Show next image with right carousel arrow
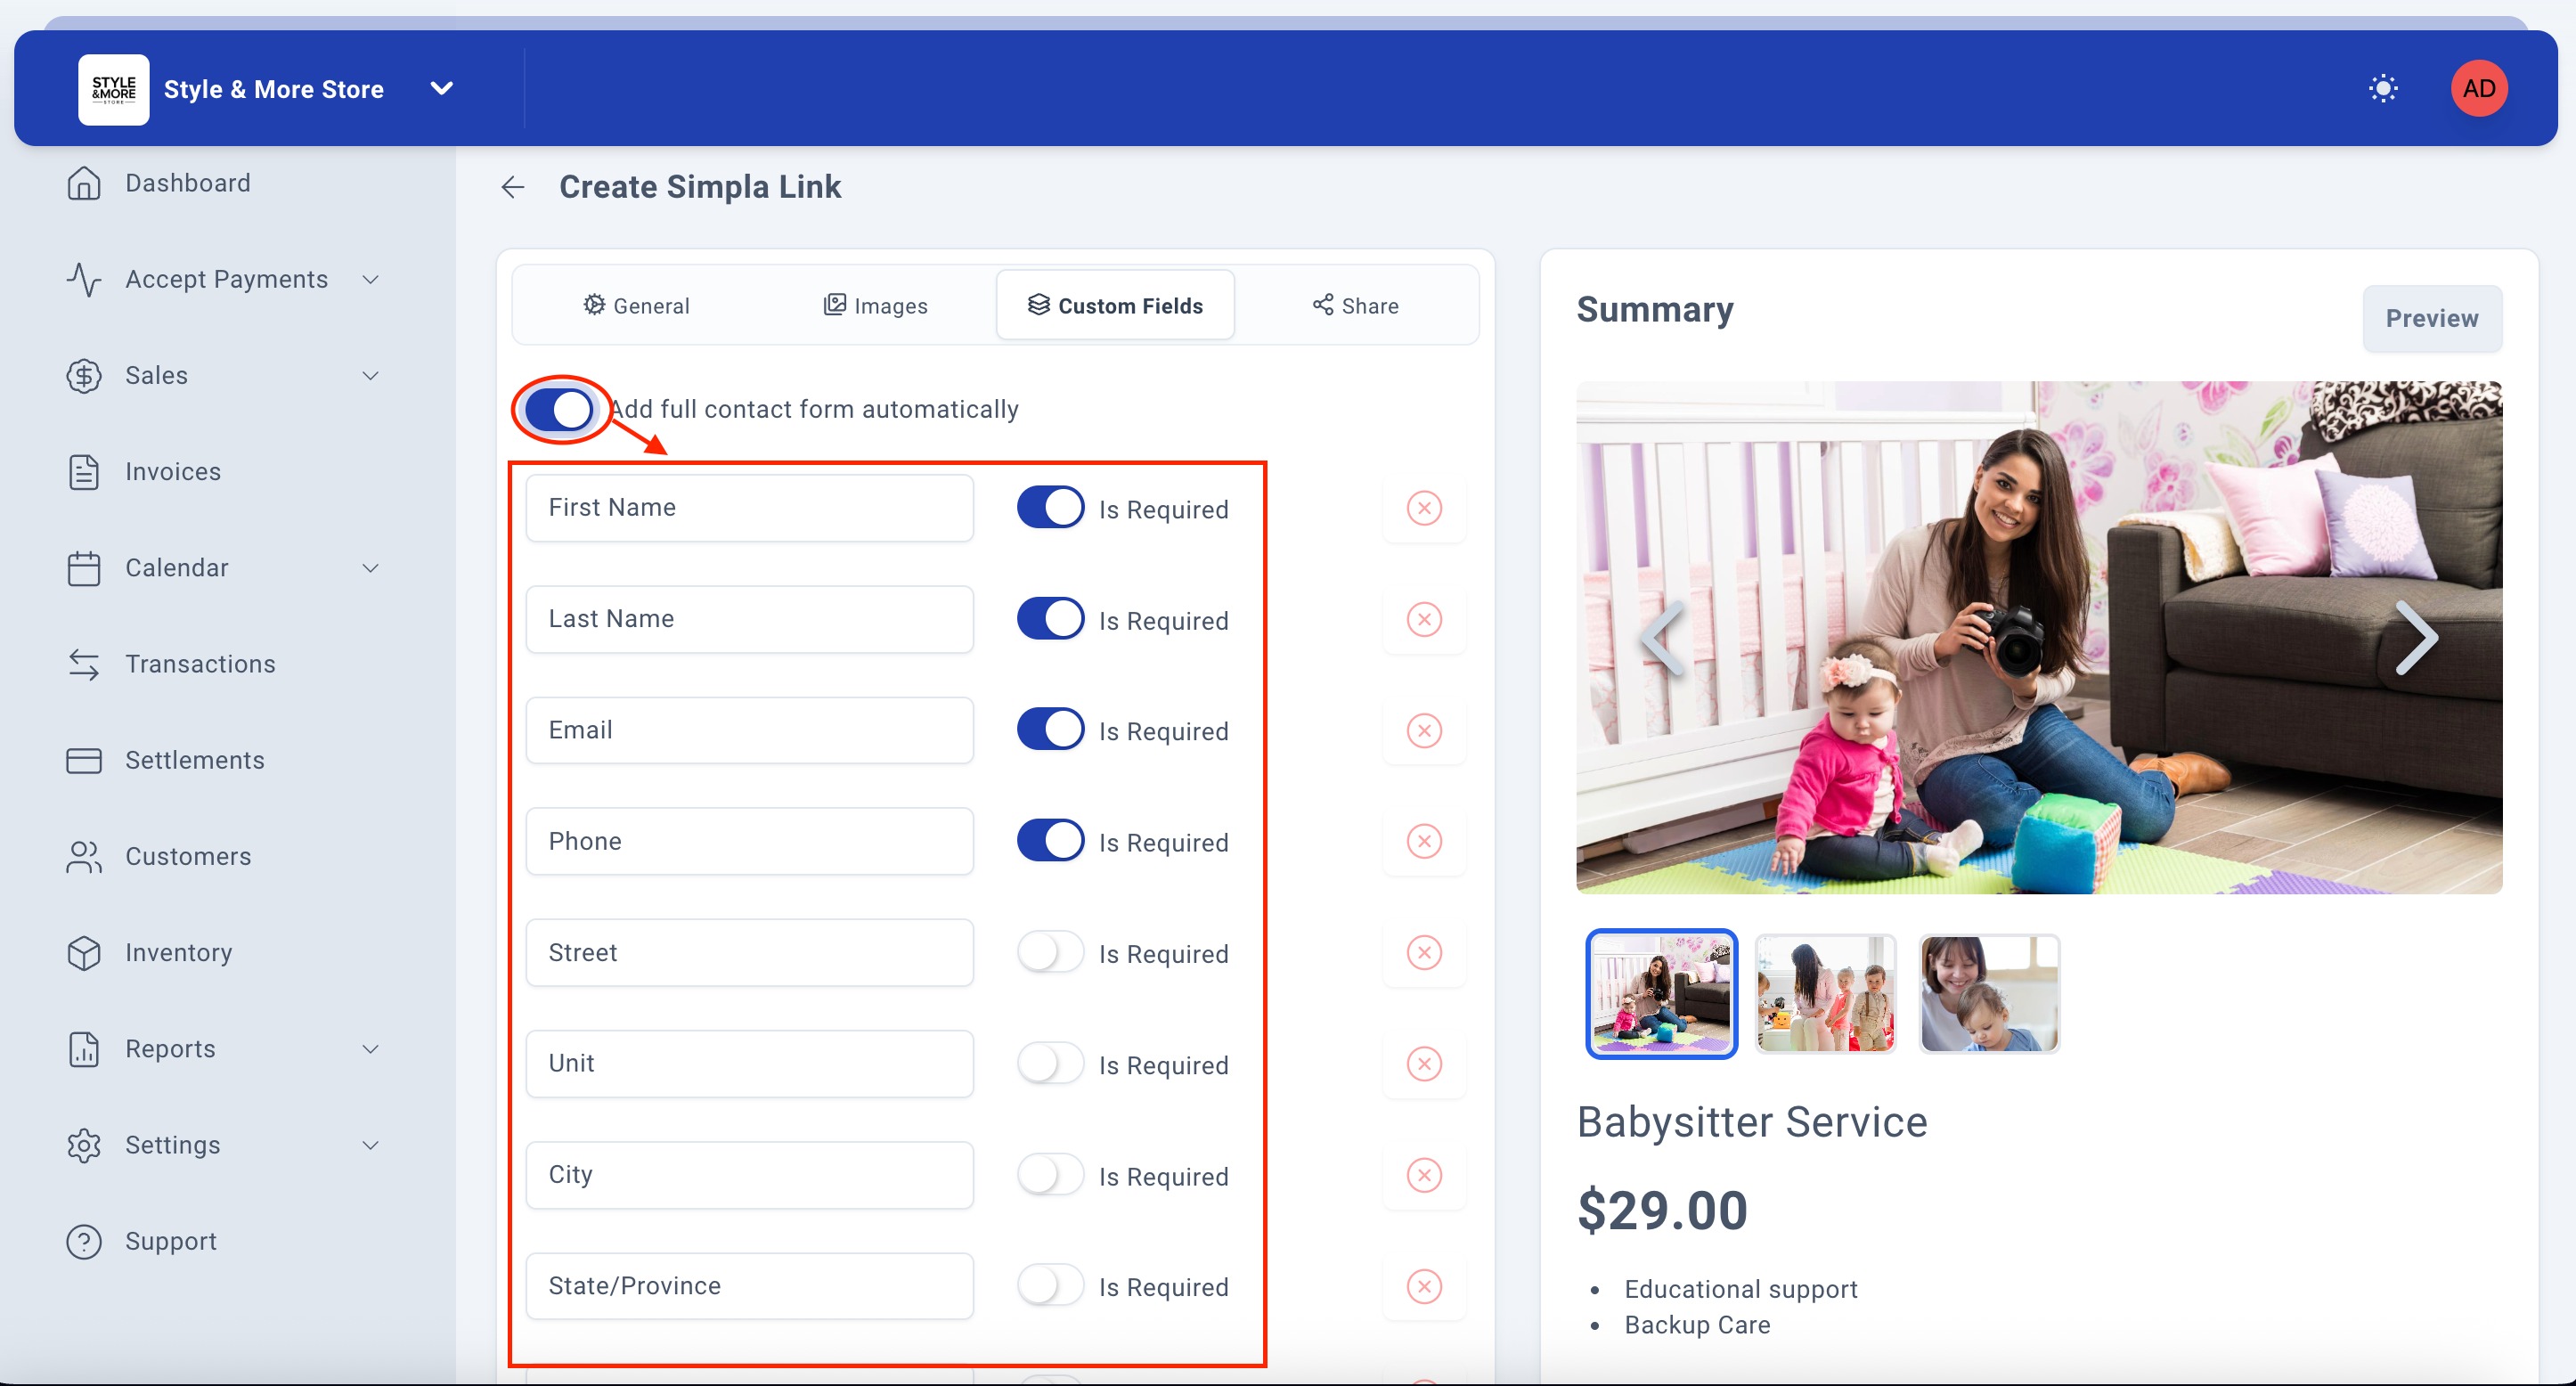 (x=2416, y=638)
